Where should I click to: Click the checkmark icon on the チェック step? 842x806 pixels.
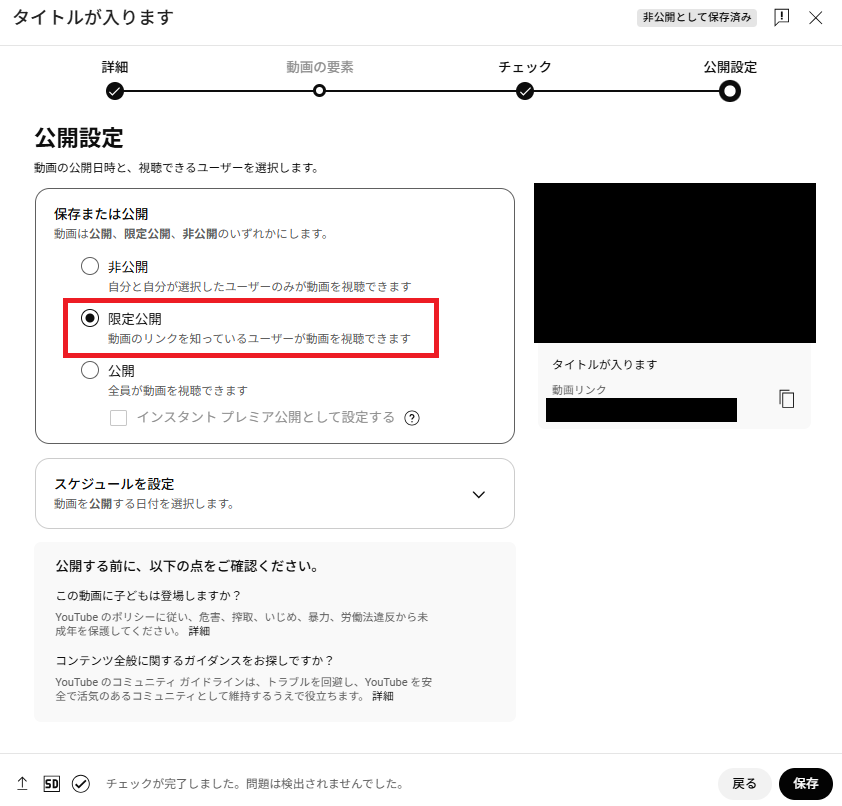pos(526,91)
